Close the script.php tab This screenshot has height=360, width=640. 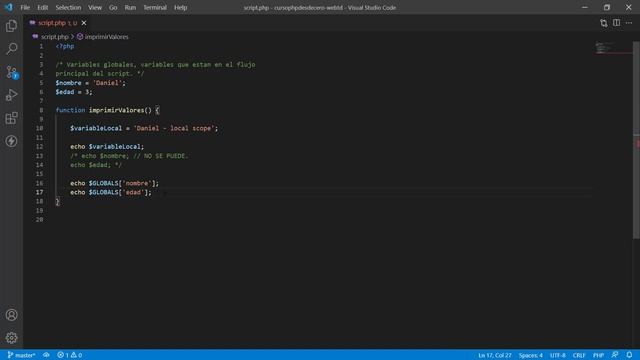[84, 23]
